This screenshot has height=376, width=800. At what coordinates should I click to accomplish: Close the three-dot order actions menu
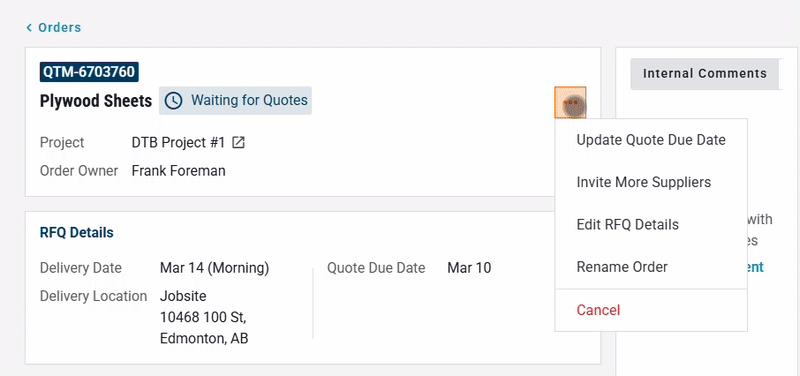point(570,103)
